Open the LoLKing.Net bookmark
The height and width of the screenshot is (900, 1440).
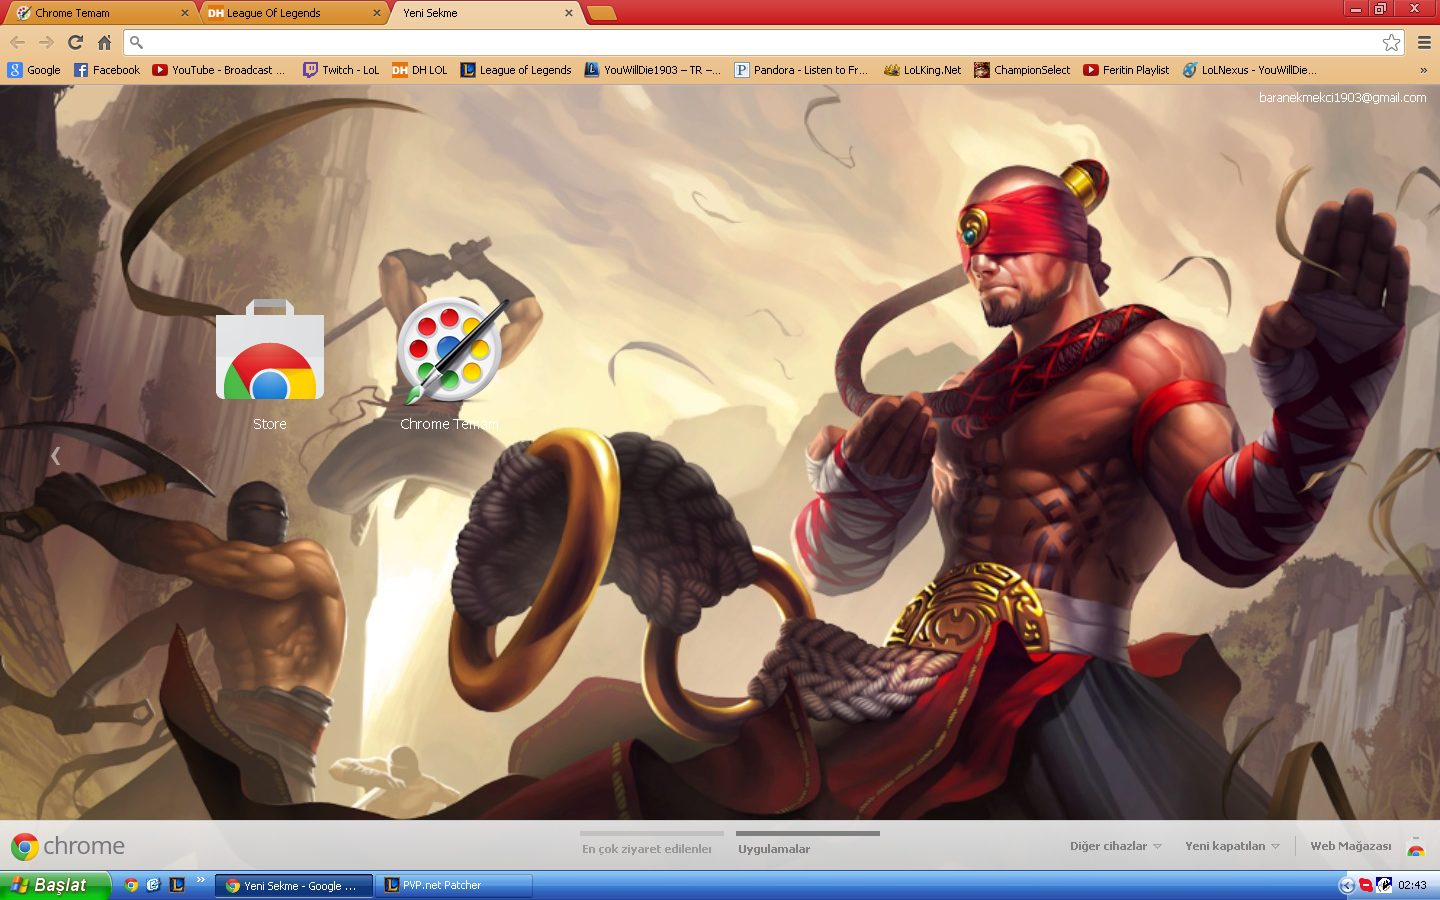(922, 70)
